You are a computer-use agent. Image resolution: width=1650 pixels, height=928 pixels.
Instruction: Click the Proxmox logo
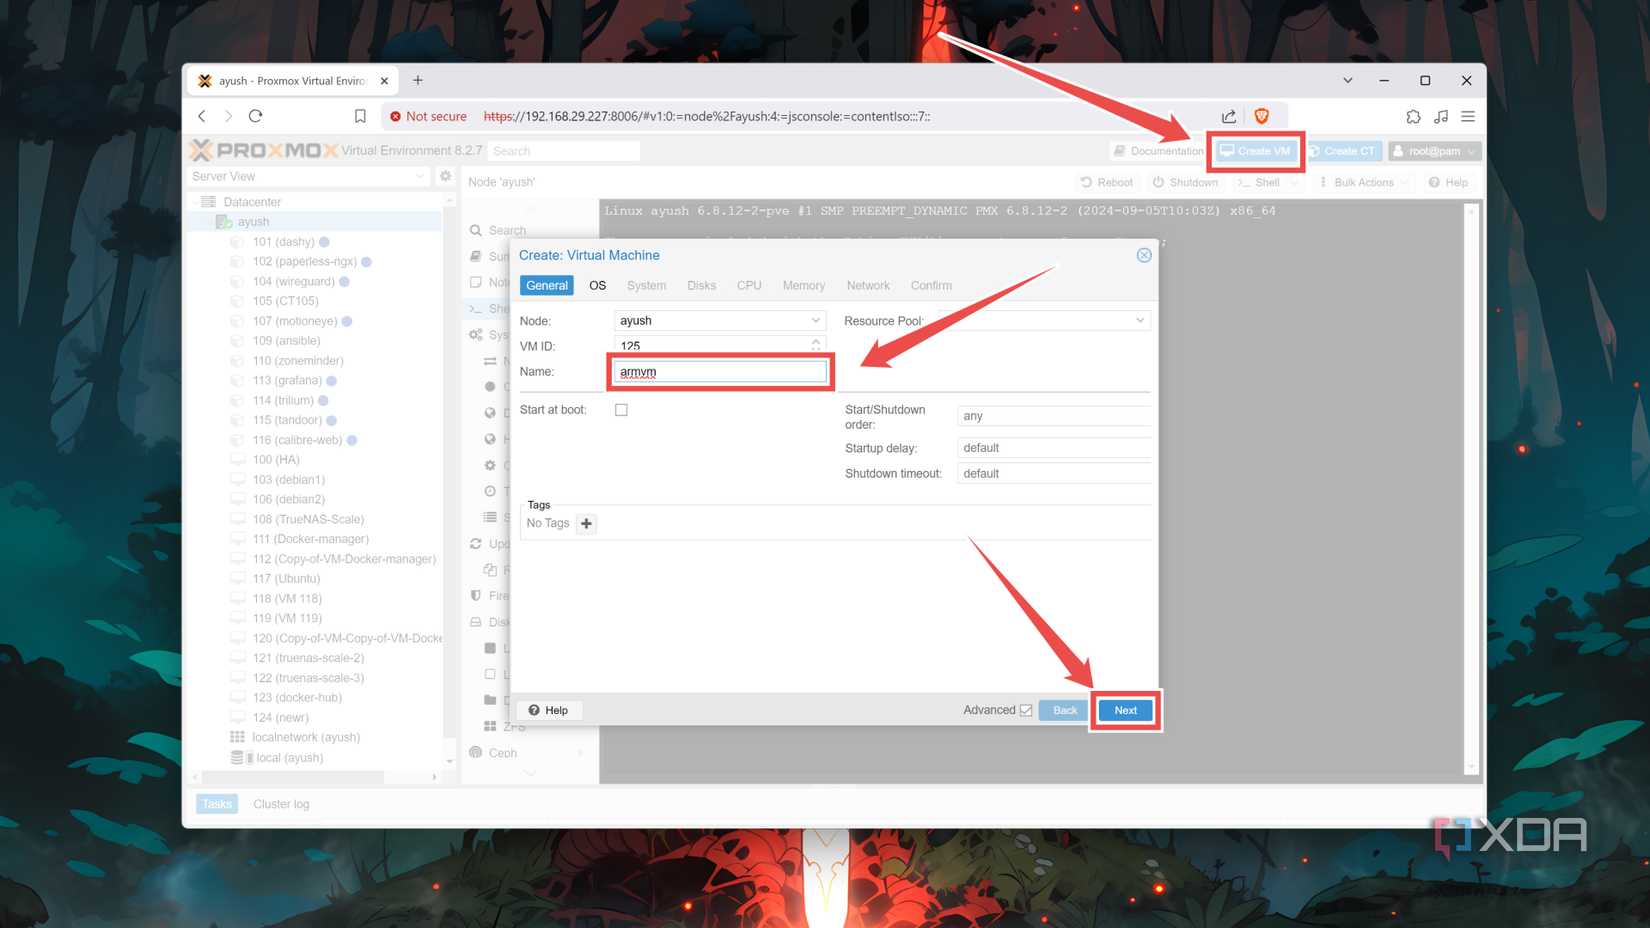[x=264, y=150]
